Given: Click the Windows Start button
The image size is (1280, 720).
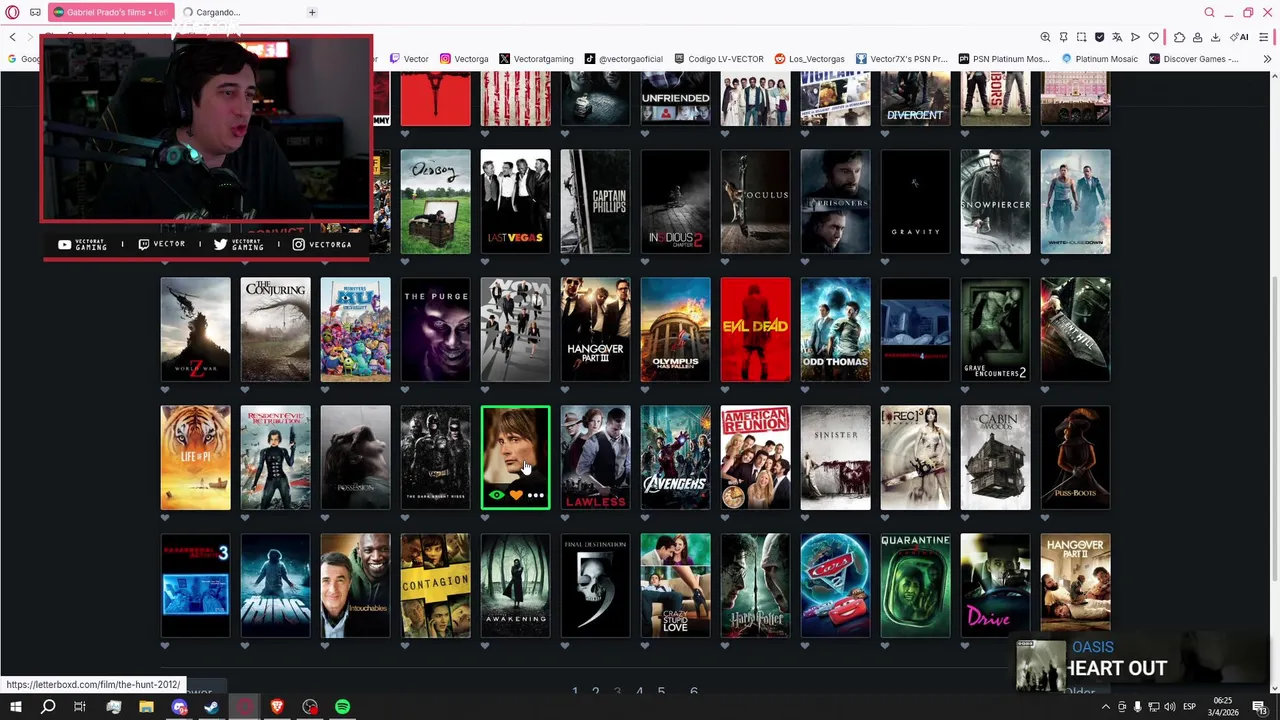Looking at the screenshot, I should pyautogui.click(x=15, y=707).
